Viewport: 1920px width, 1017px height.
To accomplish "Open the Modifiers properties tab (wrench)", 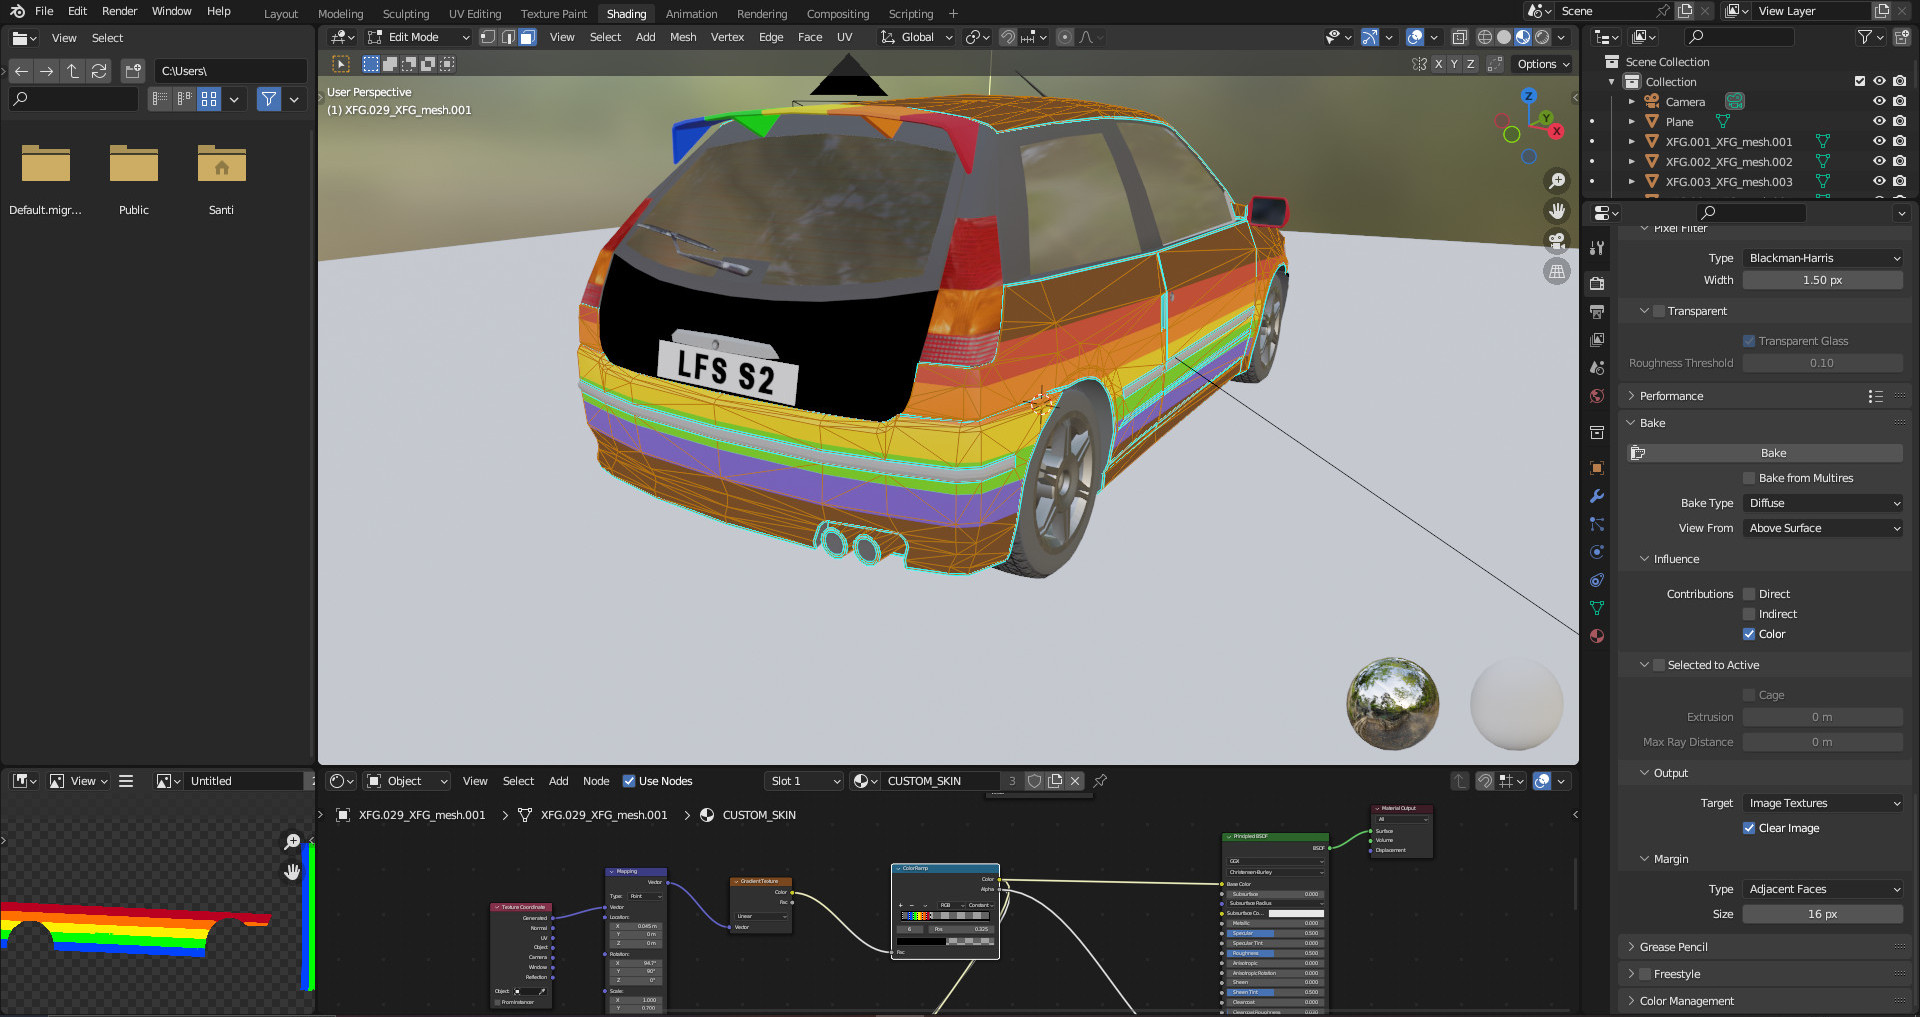I will point(1597,496).
